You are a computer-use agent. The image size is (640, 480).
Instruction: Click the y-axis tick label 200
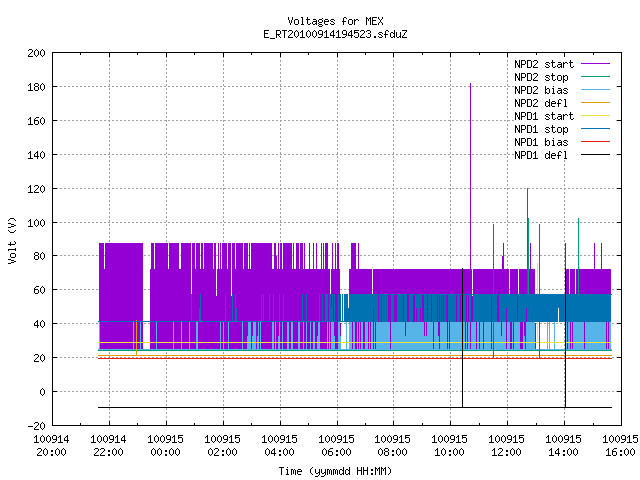tap(36, 53)
